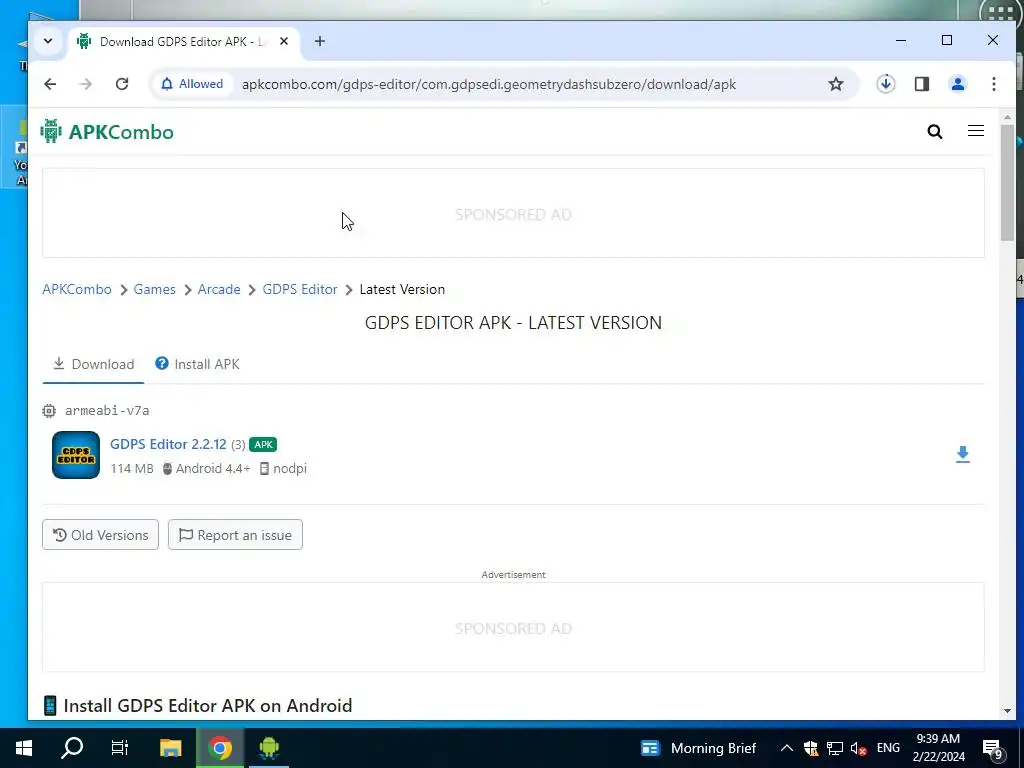The width and height of the screenshot is (1024, 768).
Task: Click the scrollbar up arrow
Action: point(1007,117)
